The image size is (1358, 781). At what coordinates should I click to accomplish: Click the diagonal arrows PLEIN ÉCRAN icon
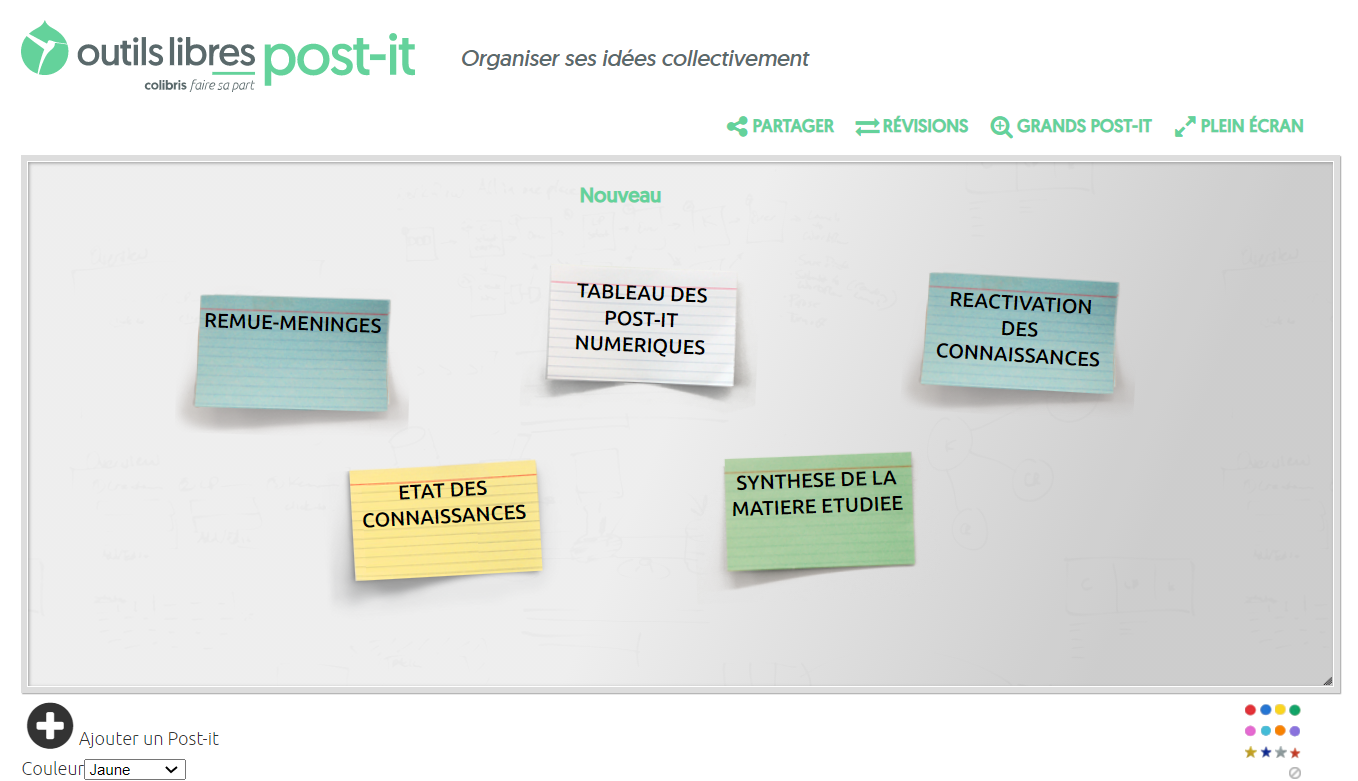(x=1184, y=126)
